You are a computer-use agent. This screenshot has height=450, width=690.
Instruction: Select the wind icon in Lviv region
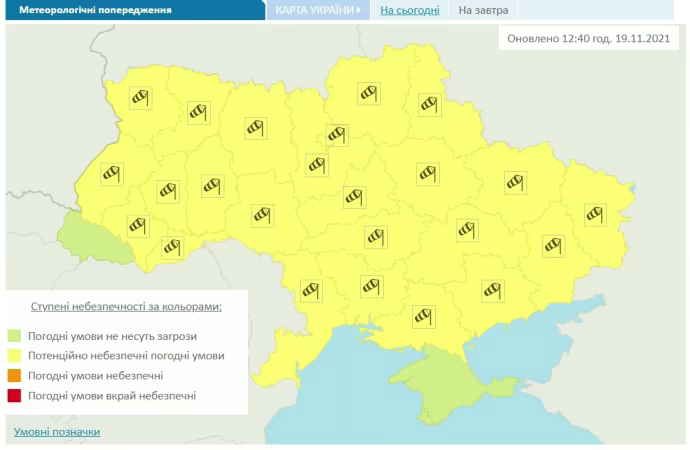[x=112, y=174]
